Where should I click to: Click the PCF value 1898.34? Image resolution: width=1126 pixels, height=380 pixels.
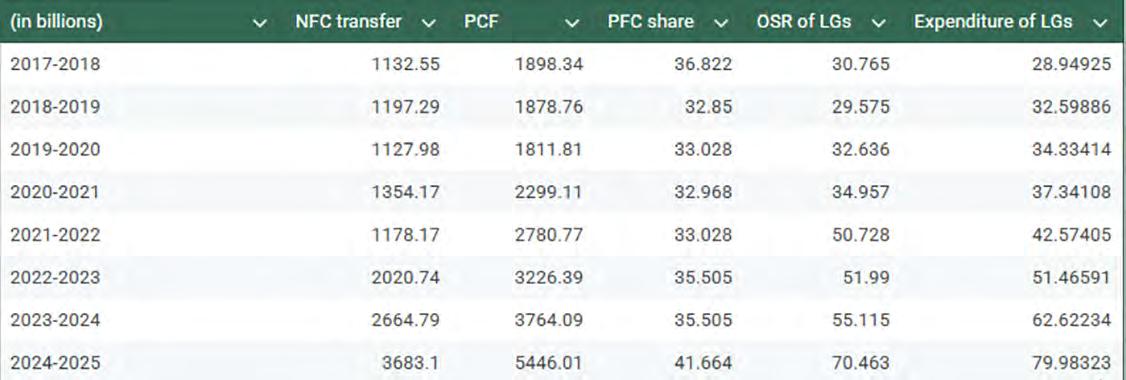(549, 65)
